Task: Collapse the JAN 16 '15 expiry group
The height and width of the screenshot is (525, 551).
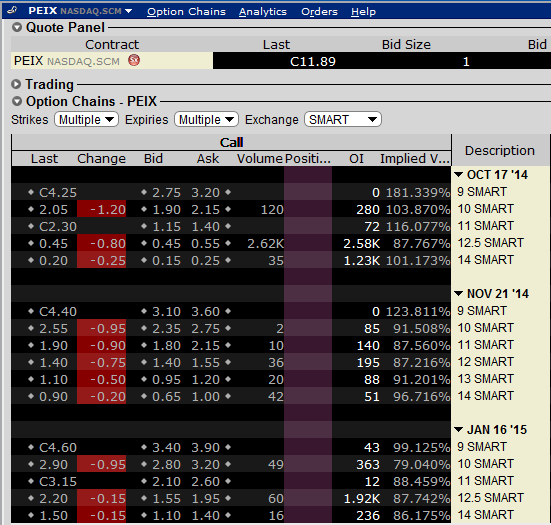Action: click(x=458, y=429)
